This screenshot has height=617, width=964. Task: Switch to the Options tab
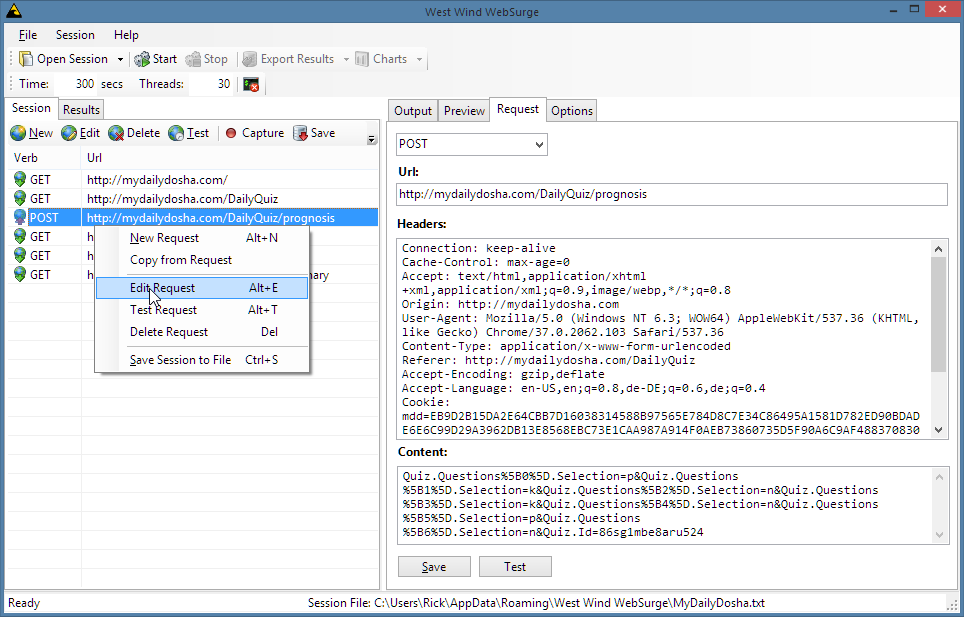572,111
